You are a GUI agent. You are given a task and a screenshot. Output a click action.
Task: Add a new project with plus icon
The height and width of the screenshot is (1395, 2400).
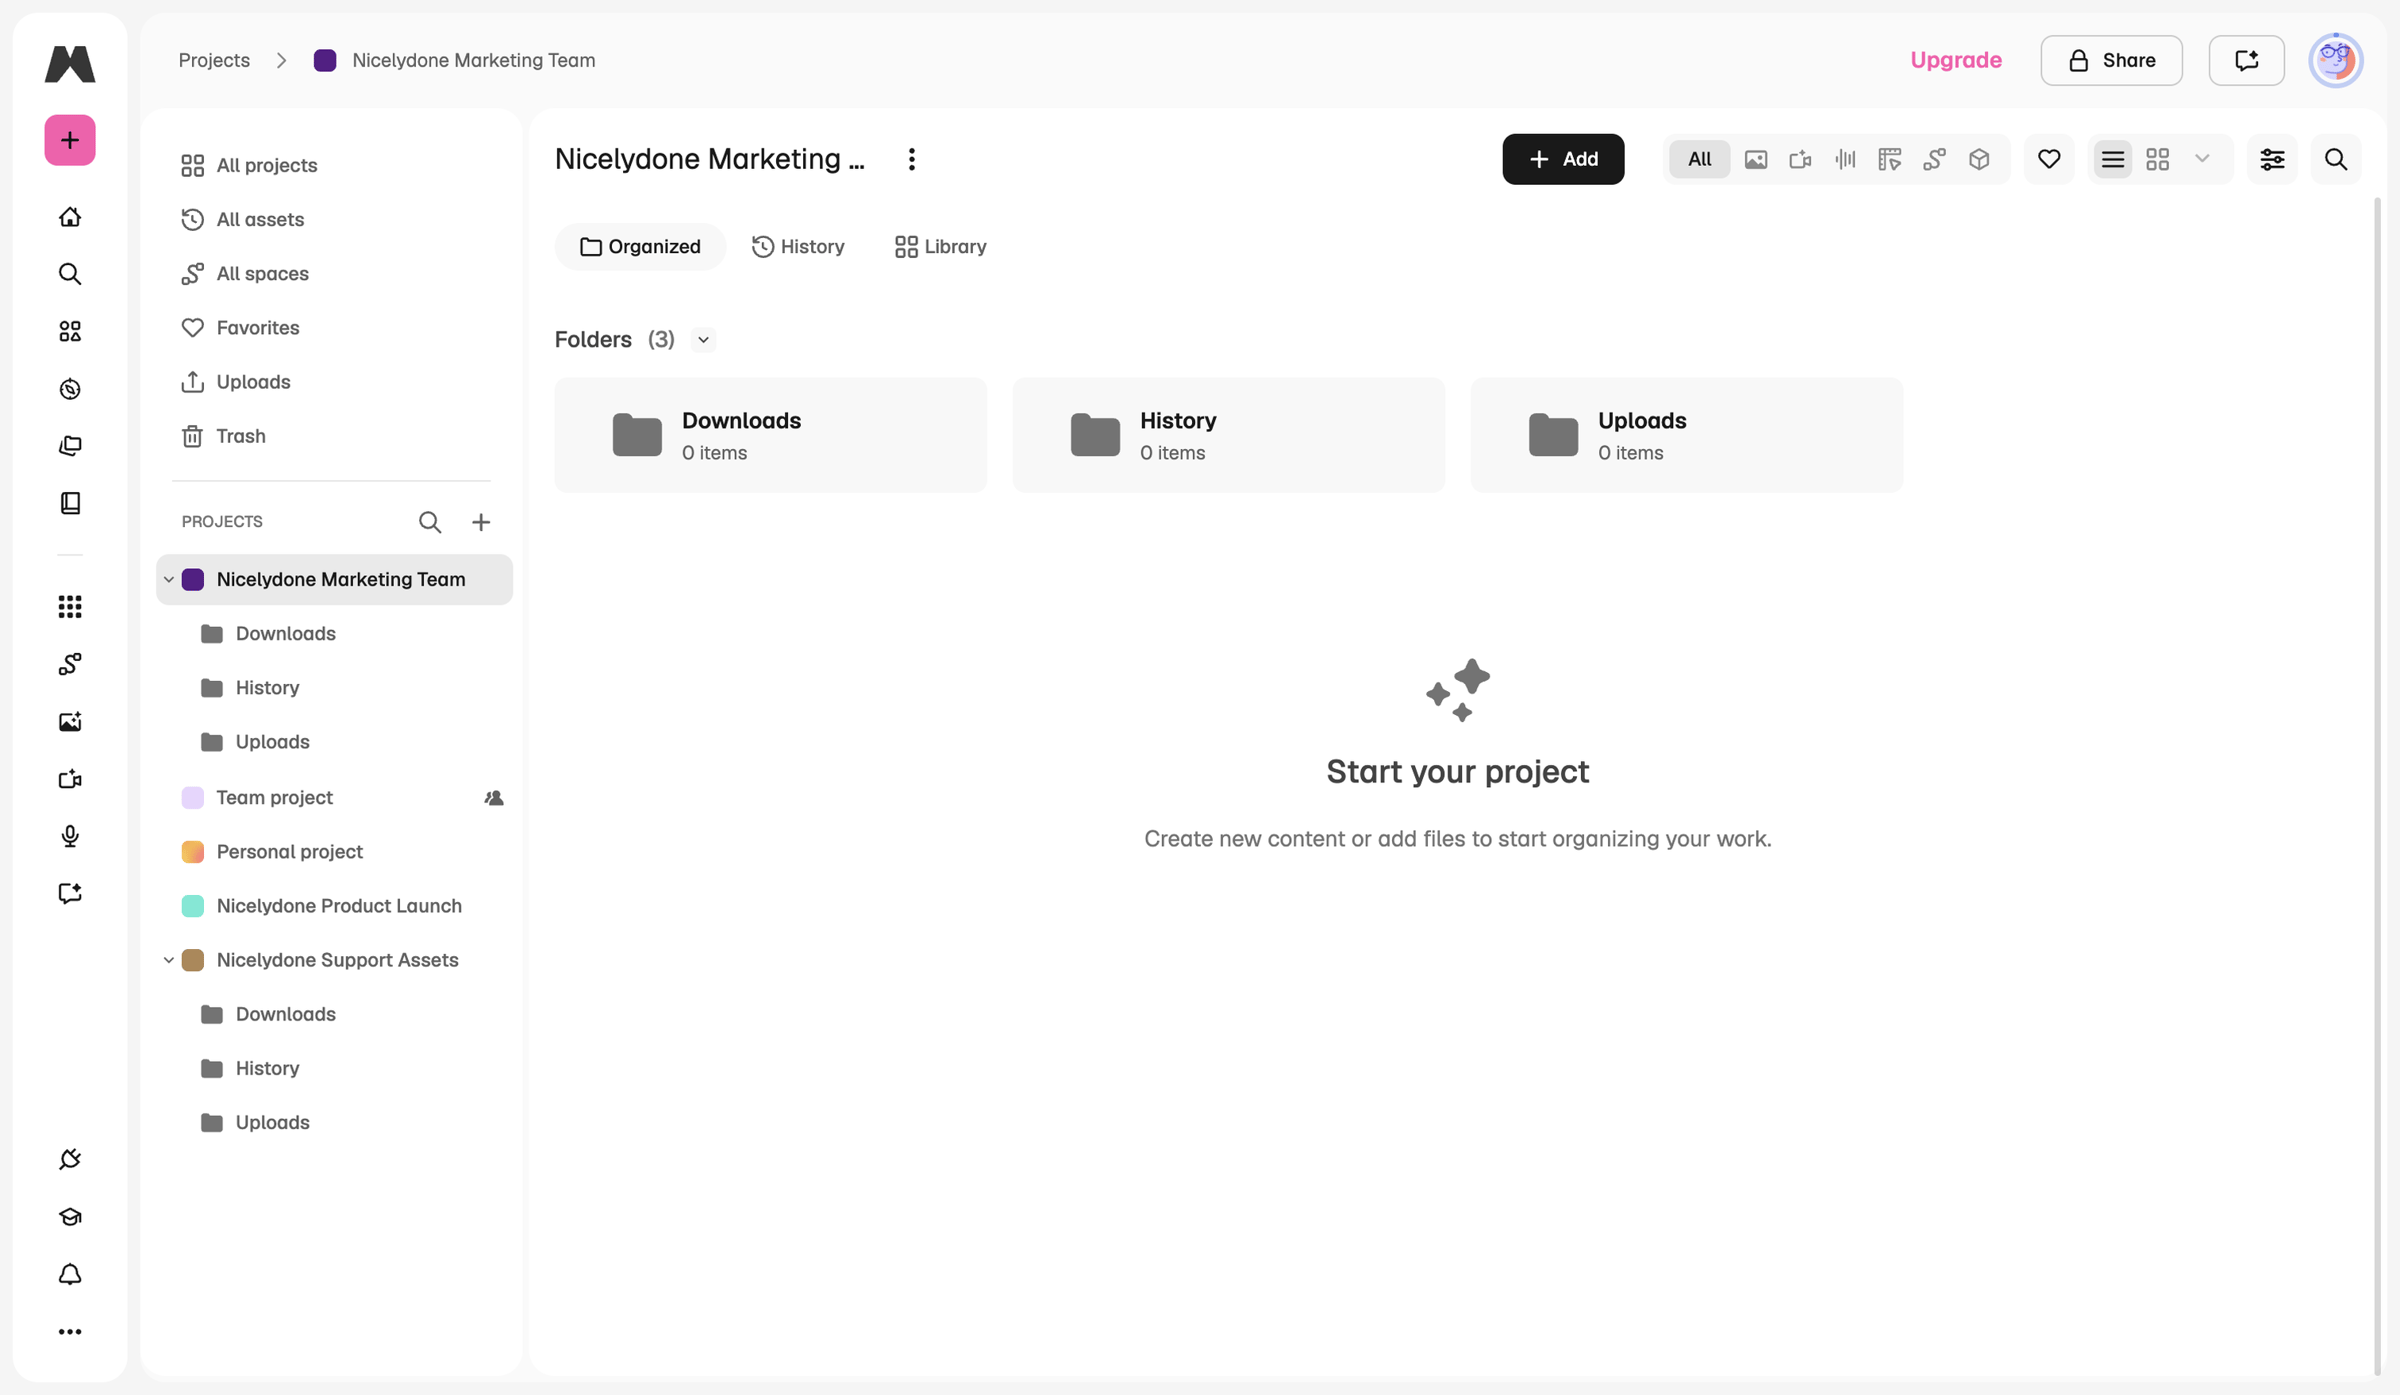[x=481, y=522]
